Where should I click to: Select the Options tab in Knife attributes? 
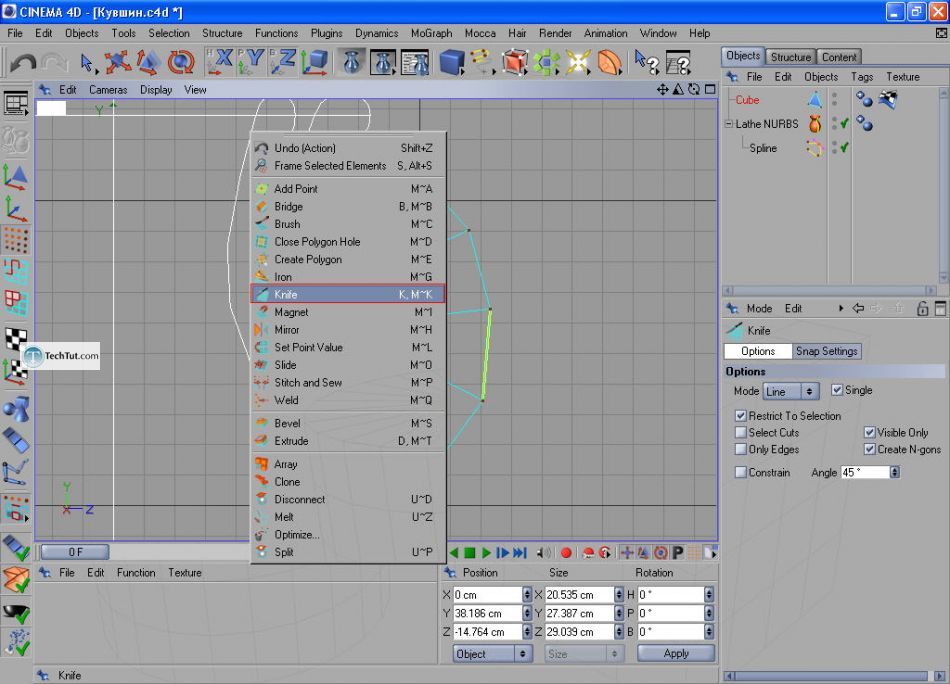(758, 351)
